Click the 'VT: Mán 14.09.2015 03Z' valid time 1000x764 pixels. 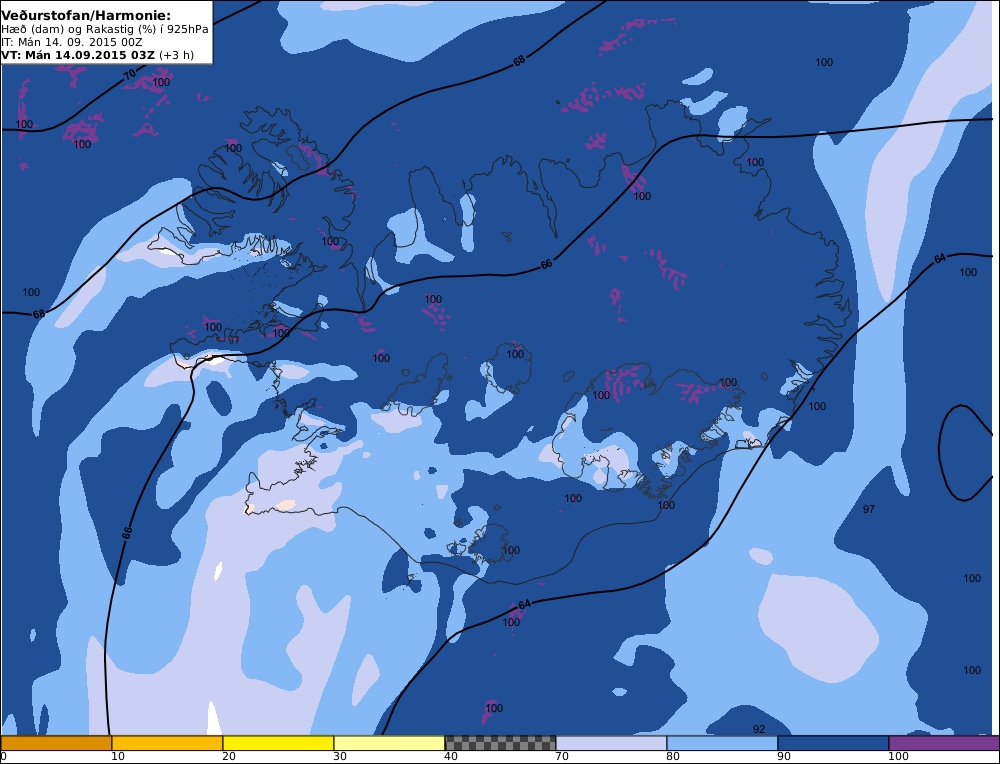[78, 55]
